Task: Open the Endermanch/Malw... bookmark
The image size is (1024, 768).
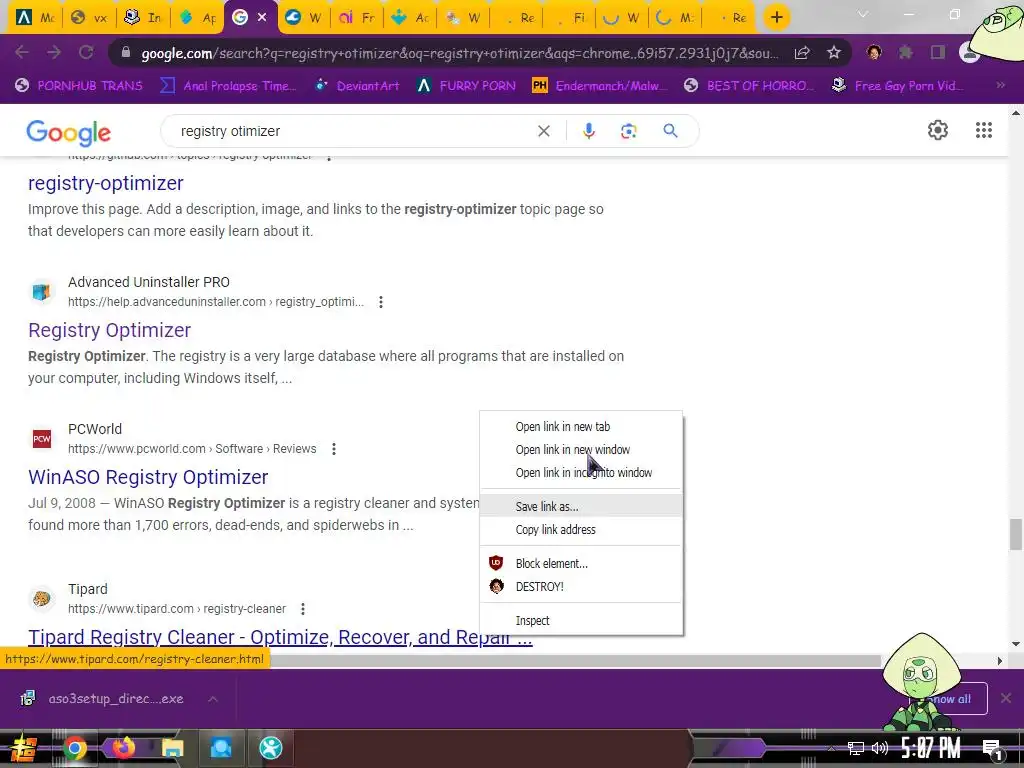Action: point(600,86)
